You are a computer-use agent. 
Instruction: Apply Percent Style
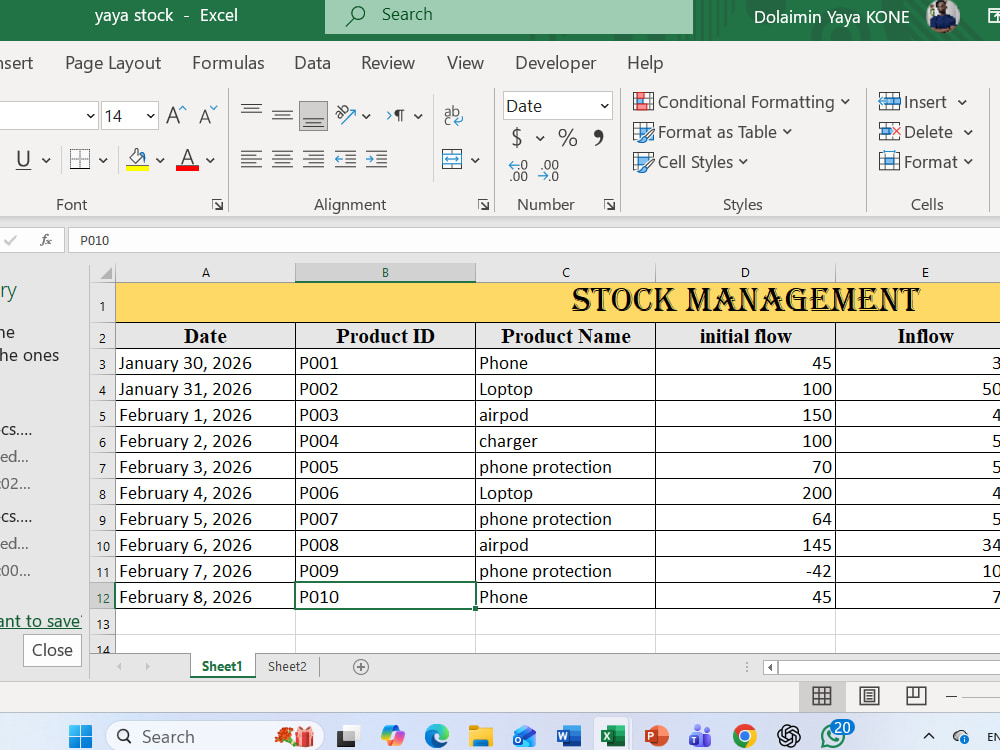pos(567,138)
